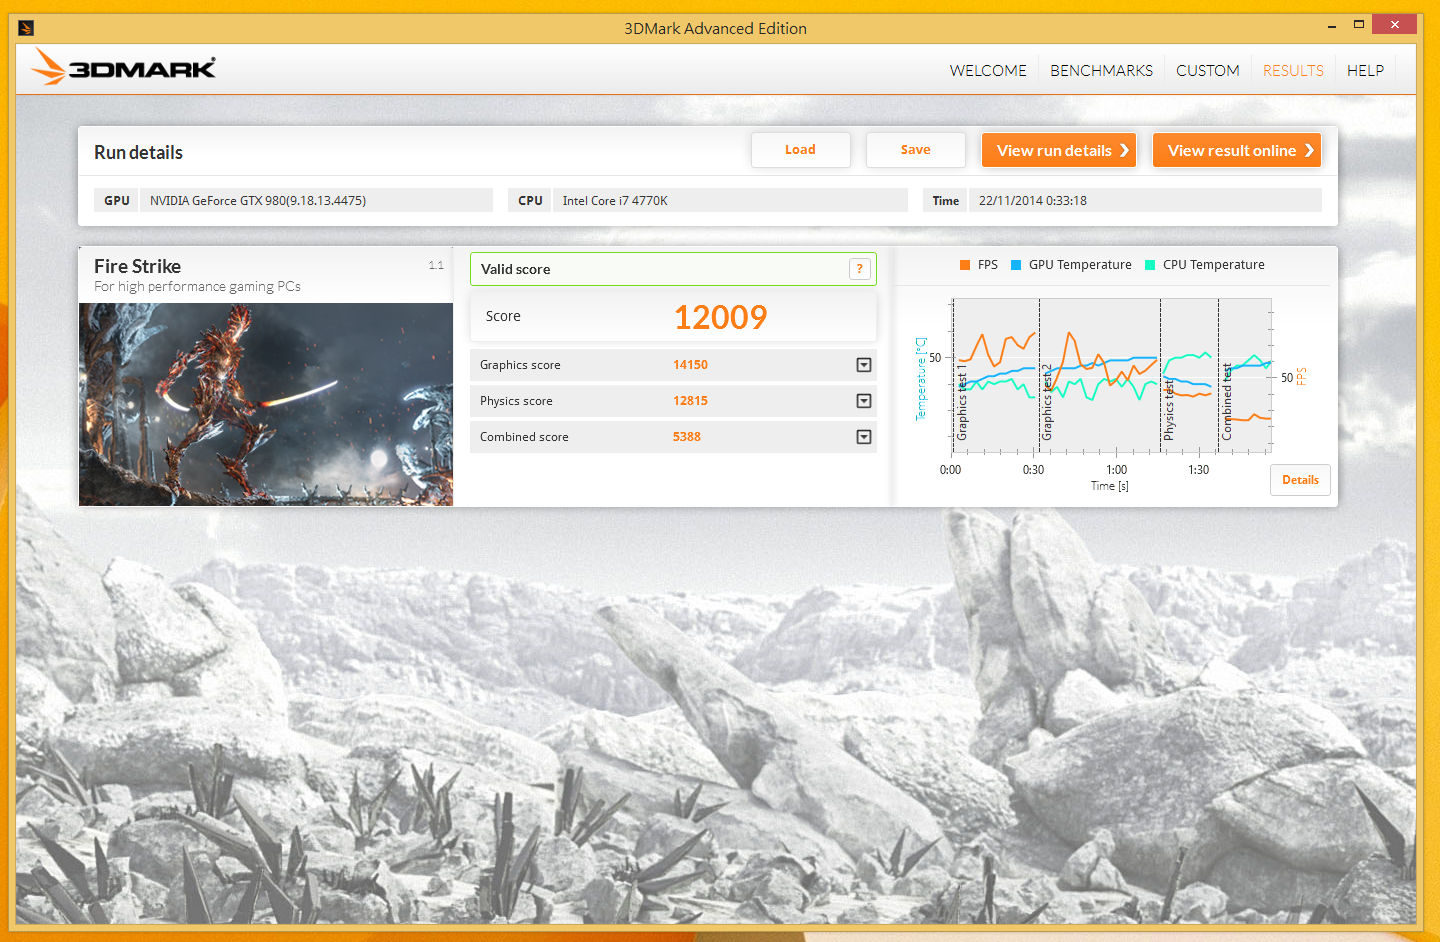The width and height of the screenshot is (1440, 942).
Task: Click the CPU Temperature green legend swatch
Action: [1150, 265]
